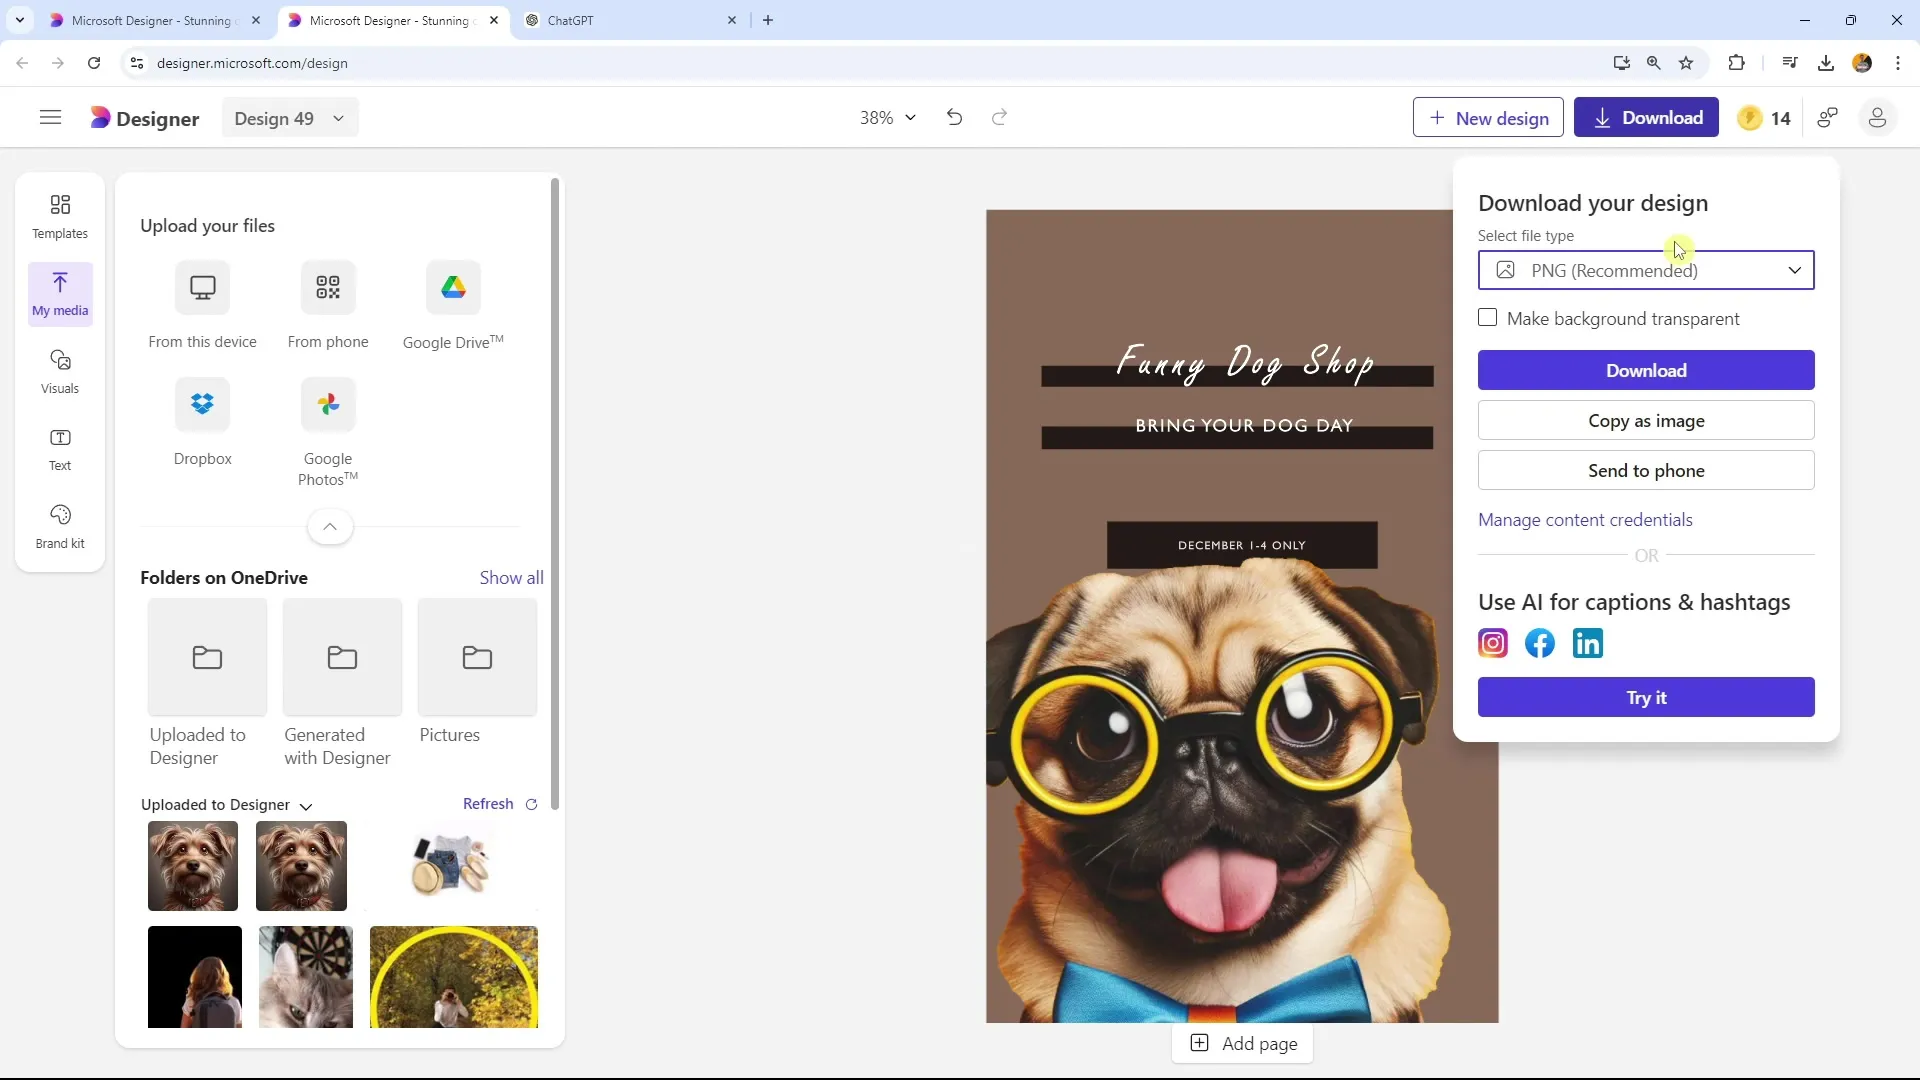Viewport: 1920px width, 1080px height.
Task: Click the Copy as image link
Action: [x=1646, y=421]
